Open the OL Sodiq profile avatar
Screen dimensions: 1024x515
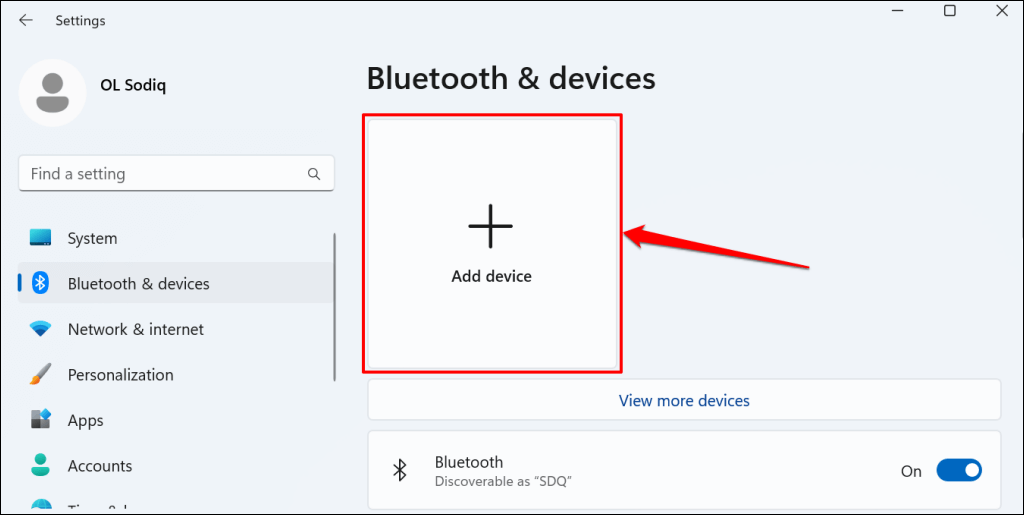pos(52,93)
